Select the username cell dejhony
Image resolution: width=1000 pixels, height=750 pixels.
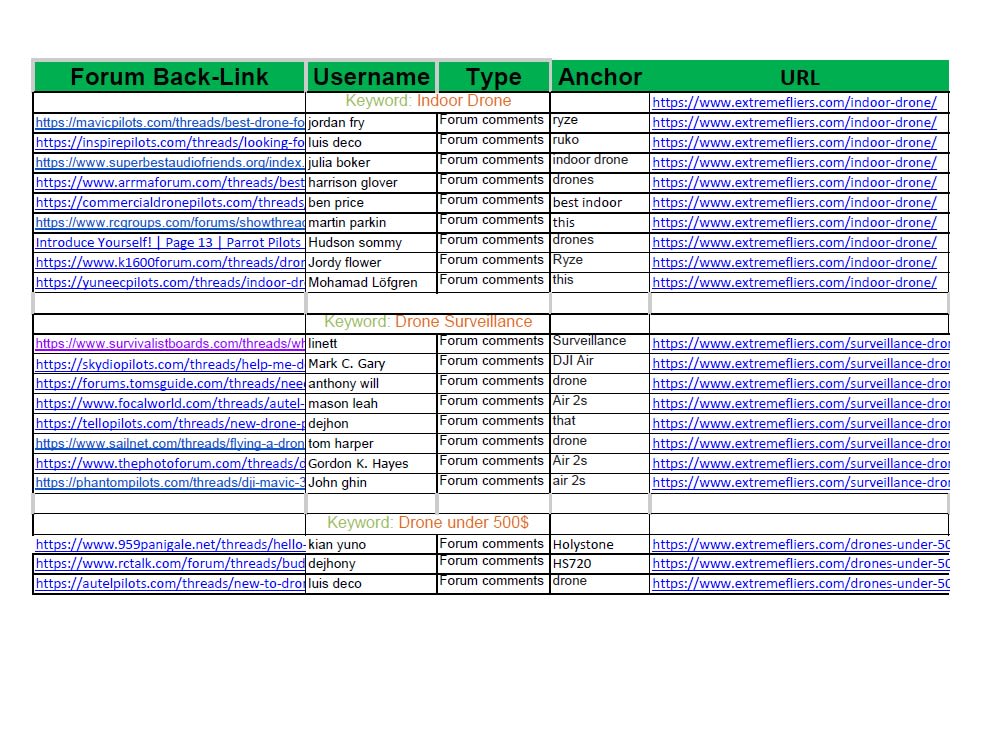[x=372, y=564]
